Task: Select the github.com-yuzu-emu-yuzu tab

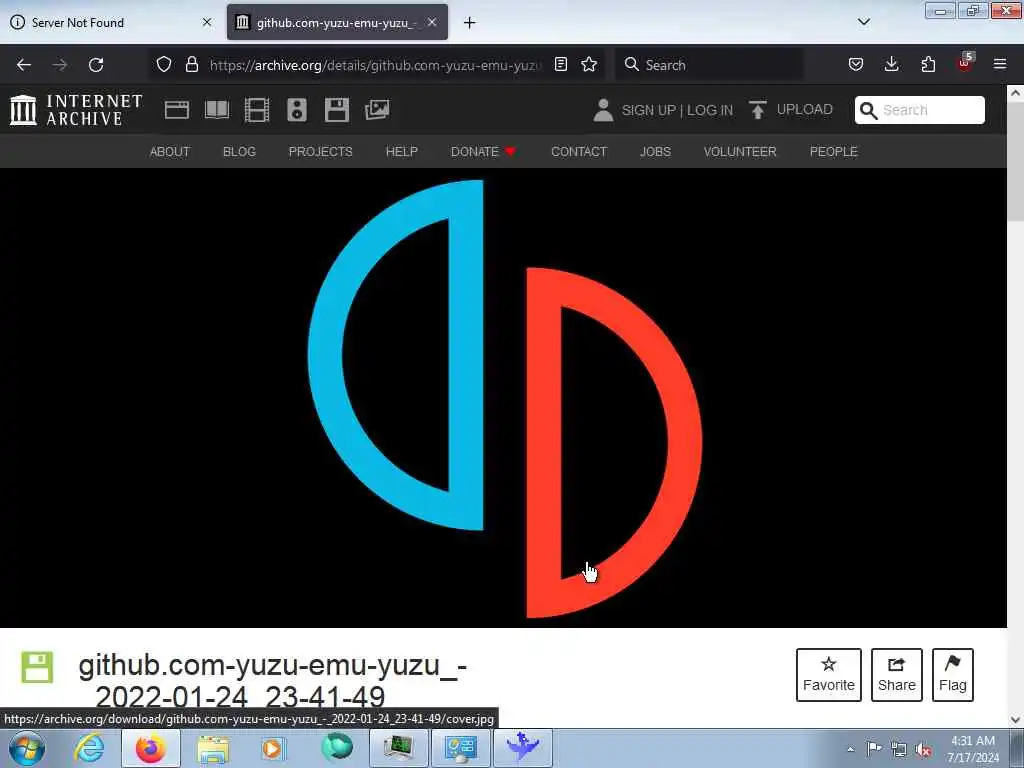Action: (338, 23)
